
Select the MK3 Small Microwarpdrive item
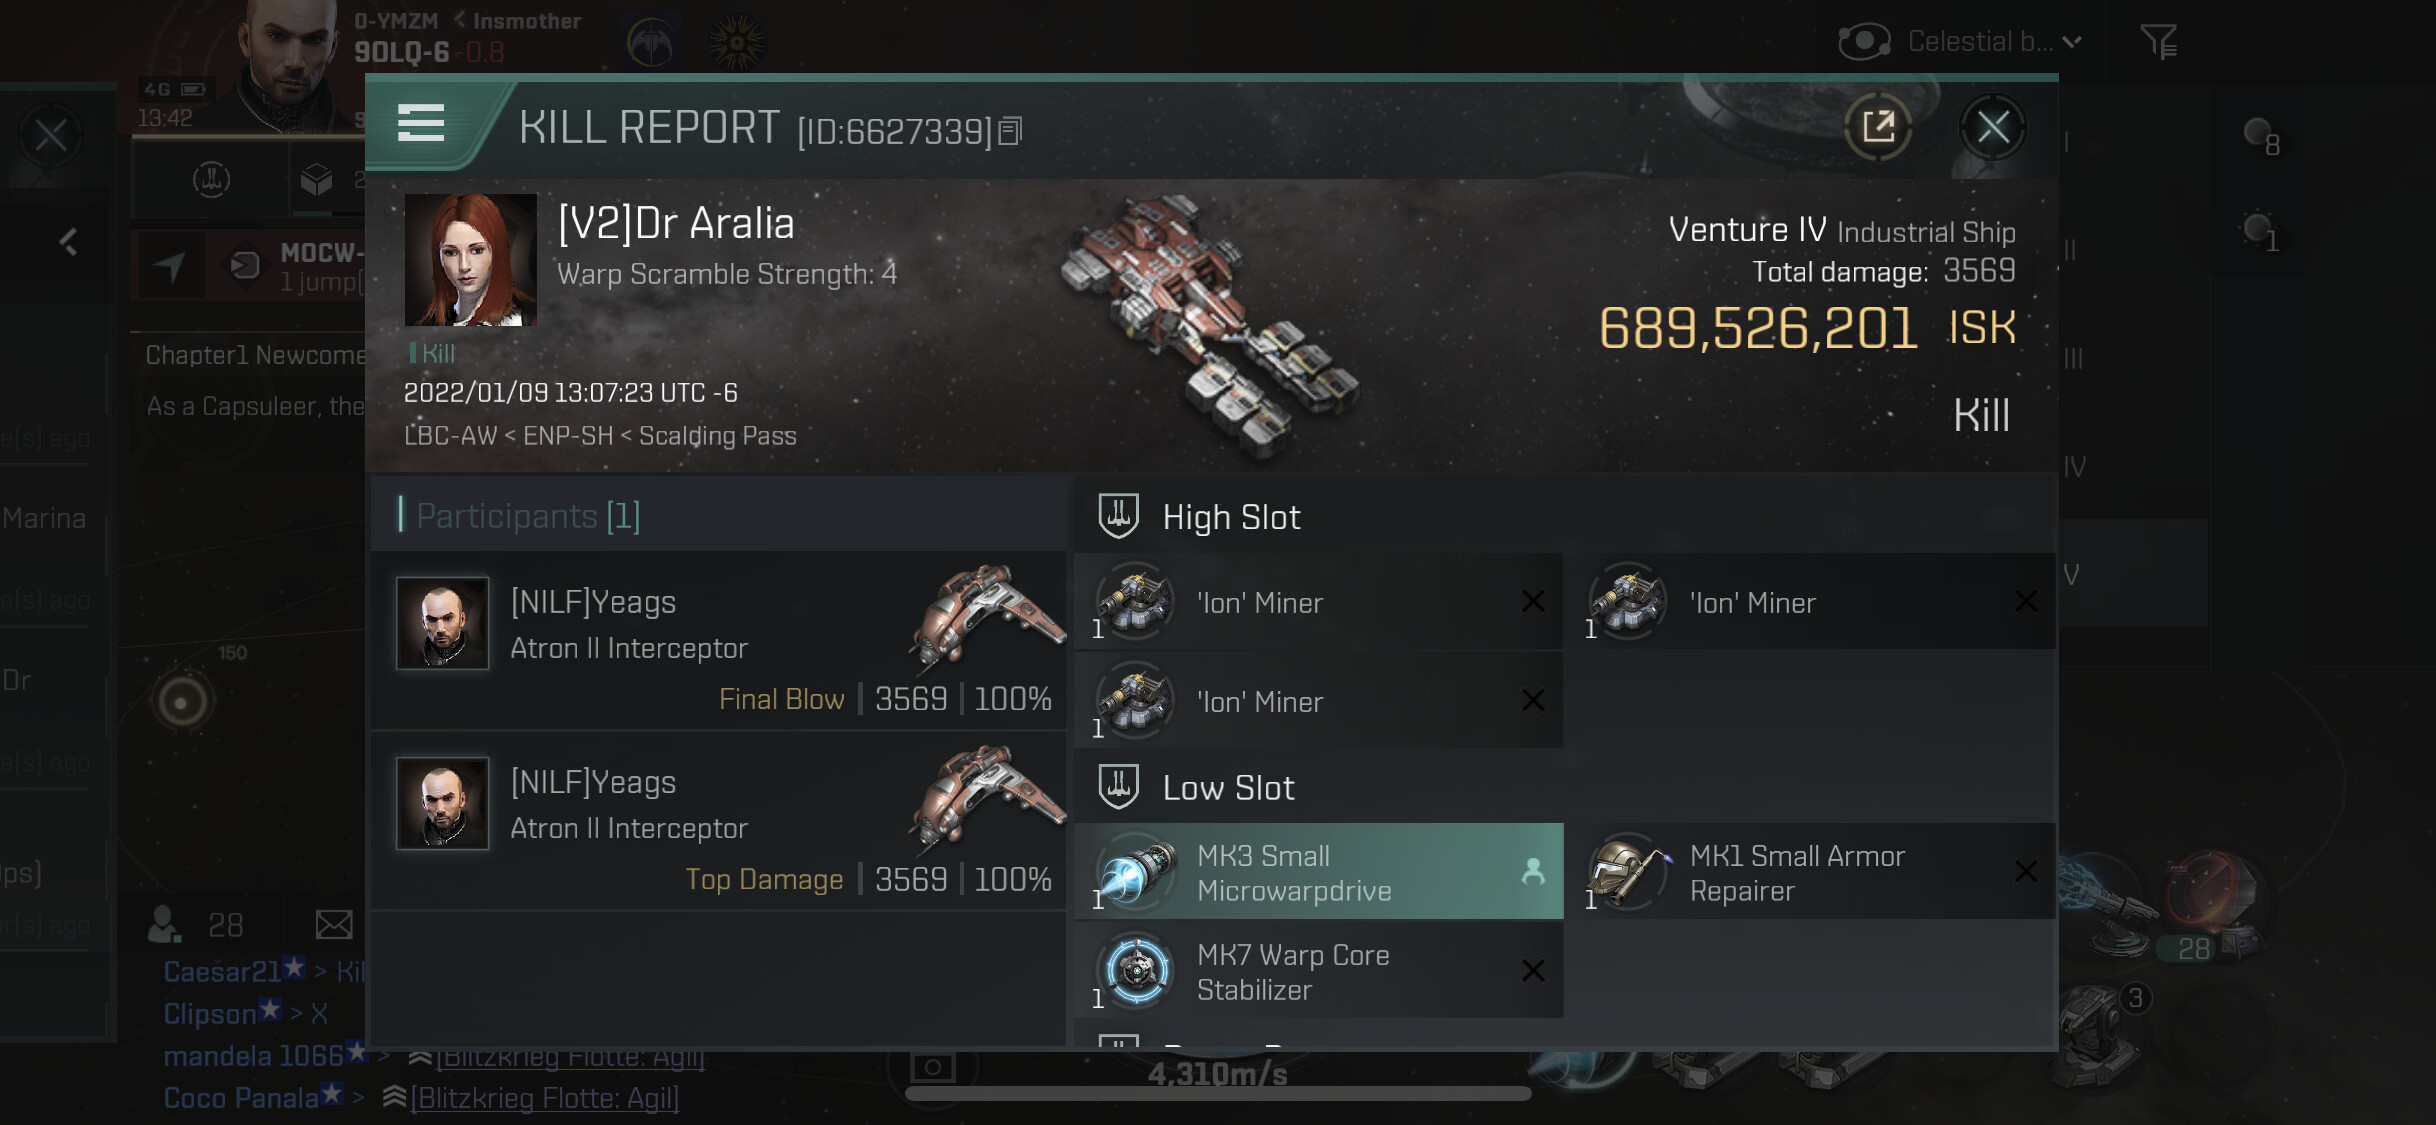(1318, 872)
